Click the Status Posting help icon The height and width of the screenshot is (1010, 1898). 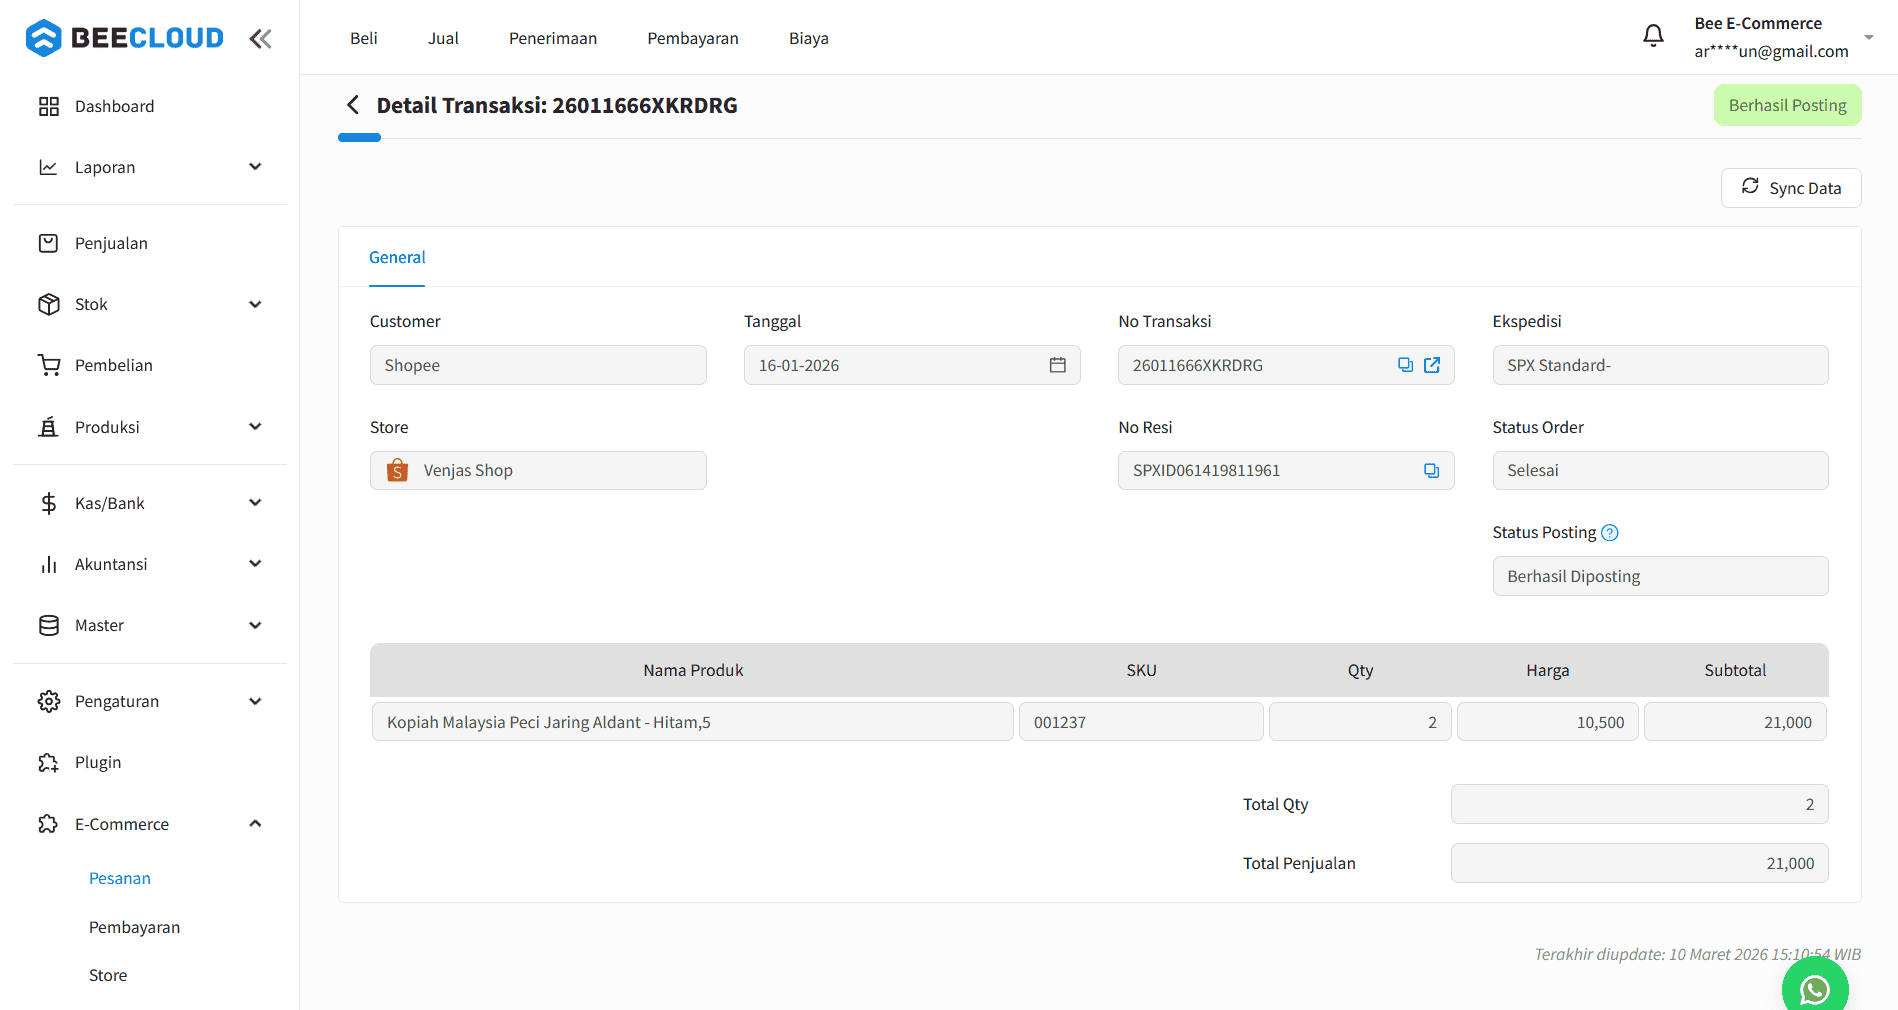(x=1609, y=532)
